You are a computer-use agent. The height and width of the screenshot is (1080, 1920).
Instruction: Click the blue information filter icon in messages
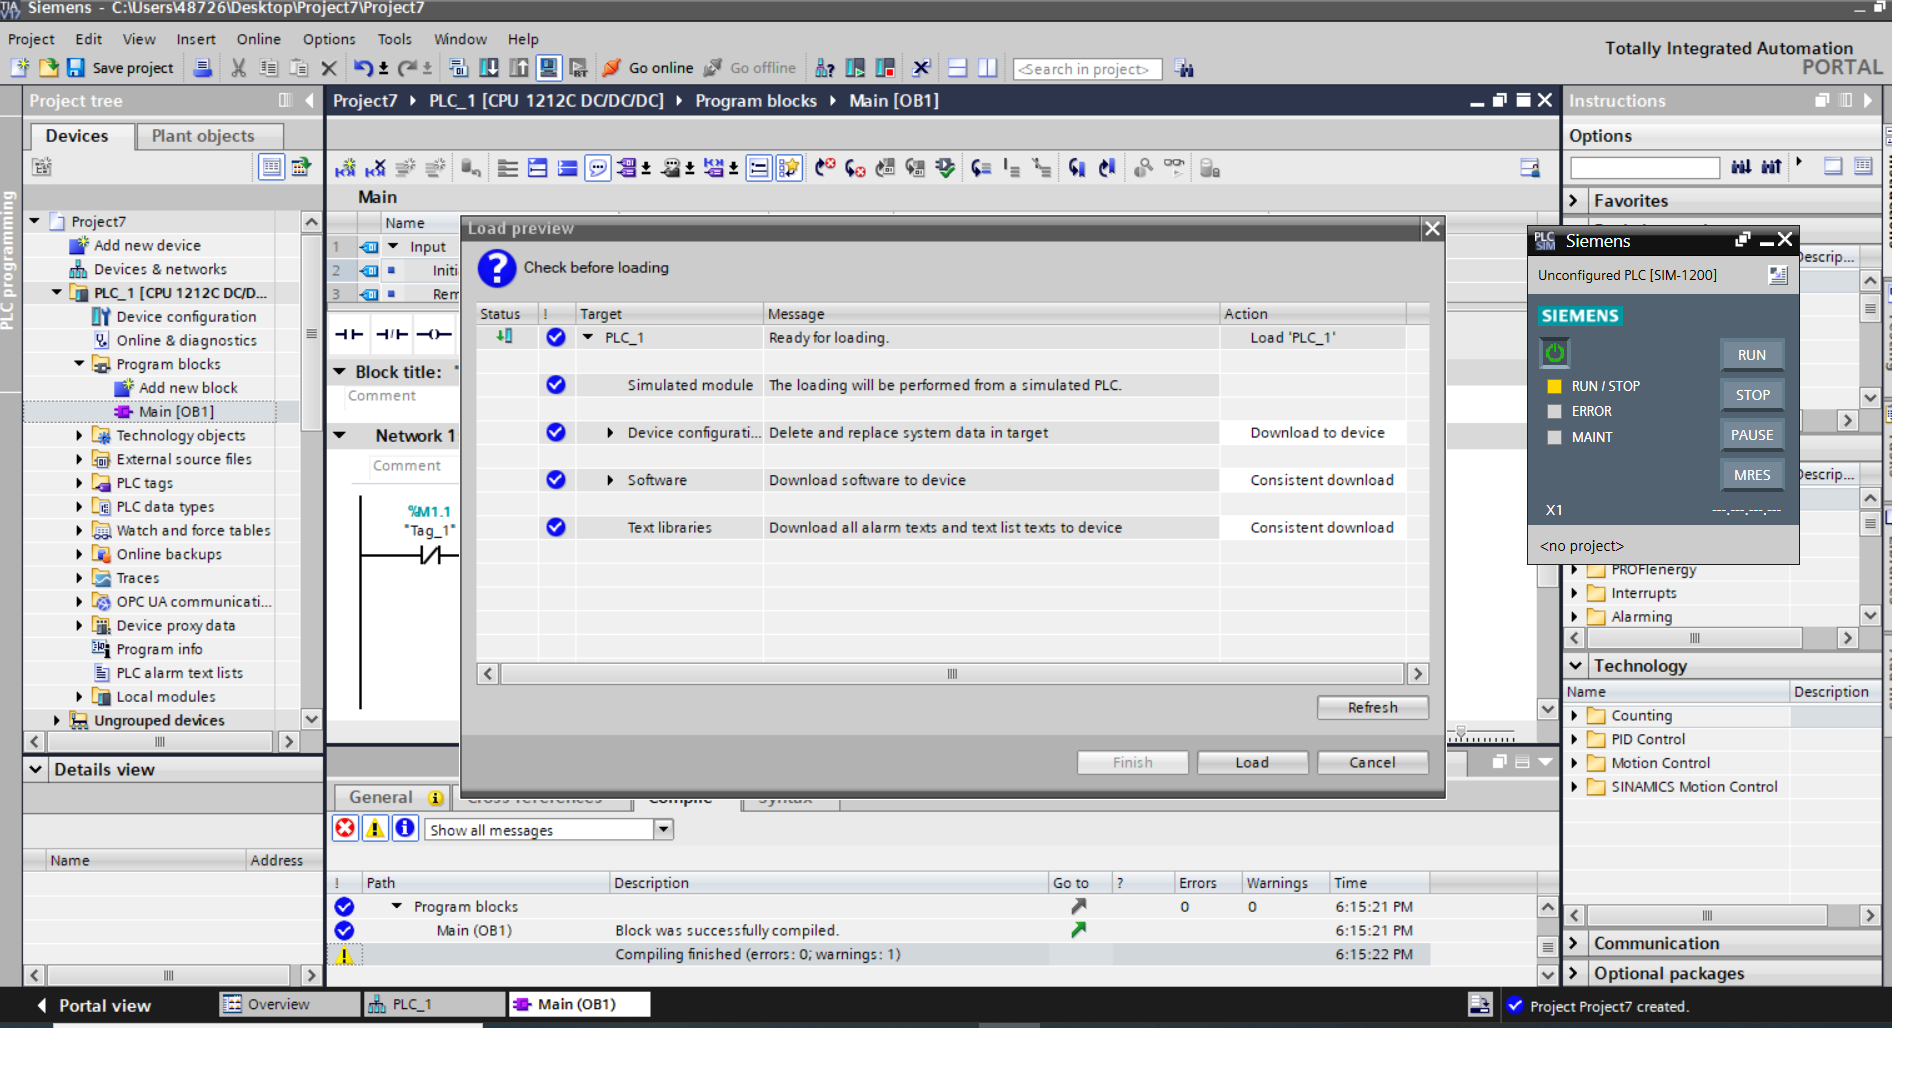(x=405, y=828)
